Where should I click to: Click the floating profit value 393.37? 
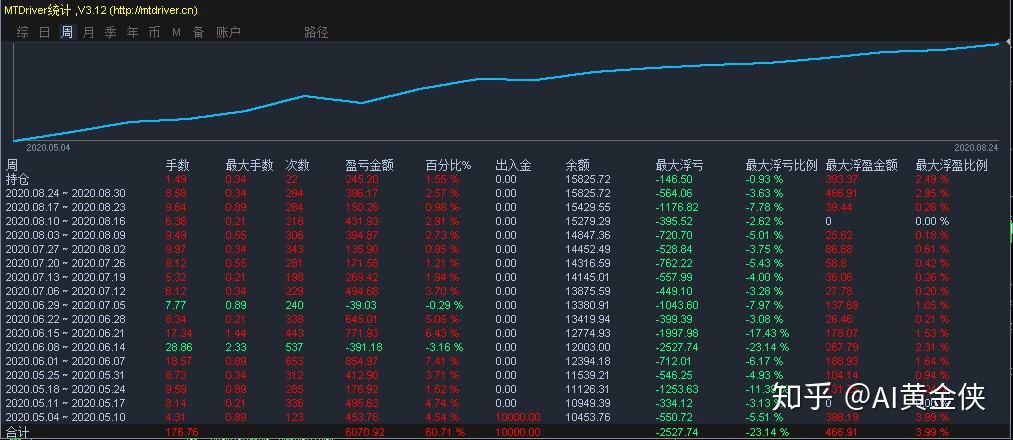[844, 179]
